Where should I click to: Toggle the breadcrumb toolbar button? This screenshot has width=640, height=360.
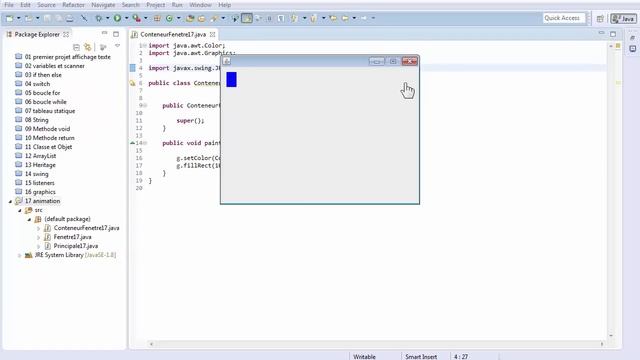coord(235,18)
